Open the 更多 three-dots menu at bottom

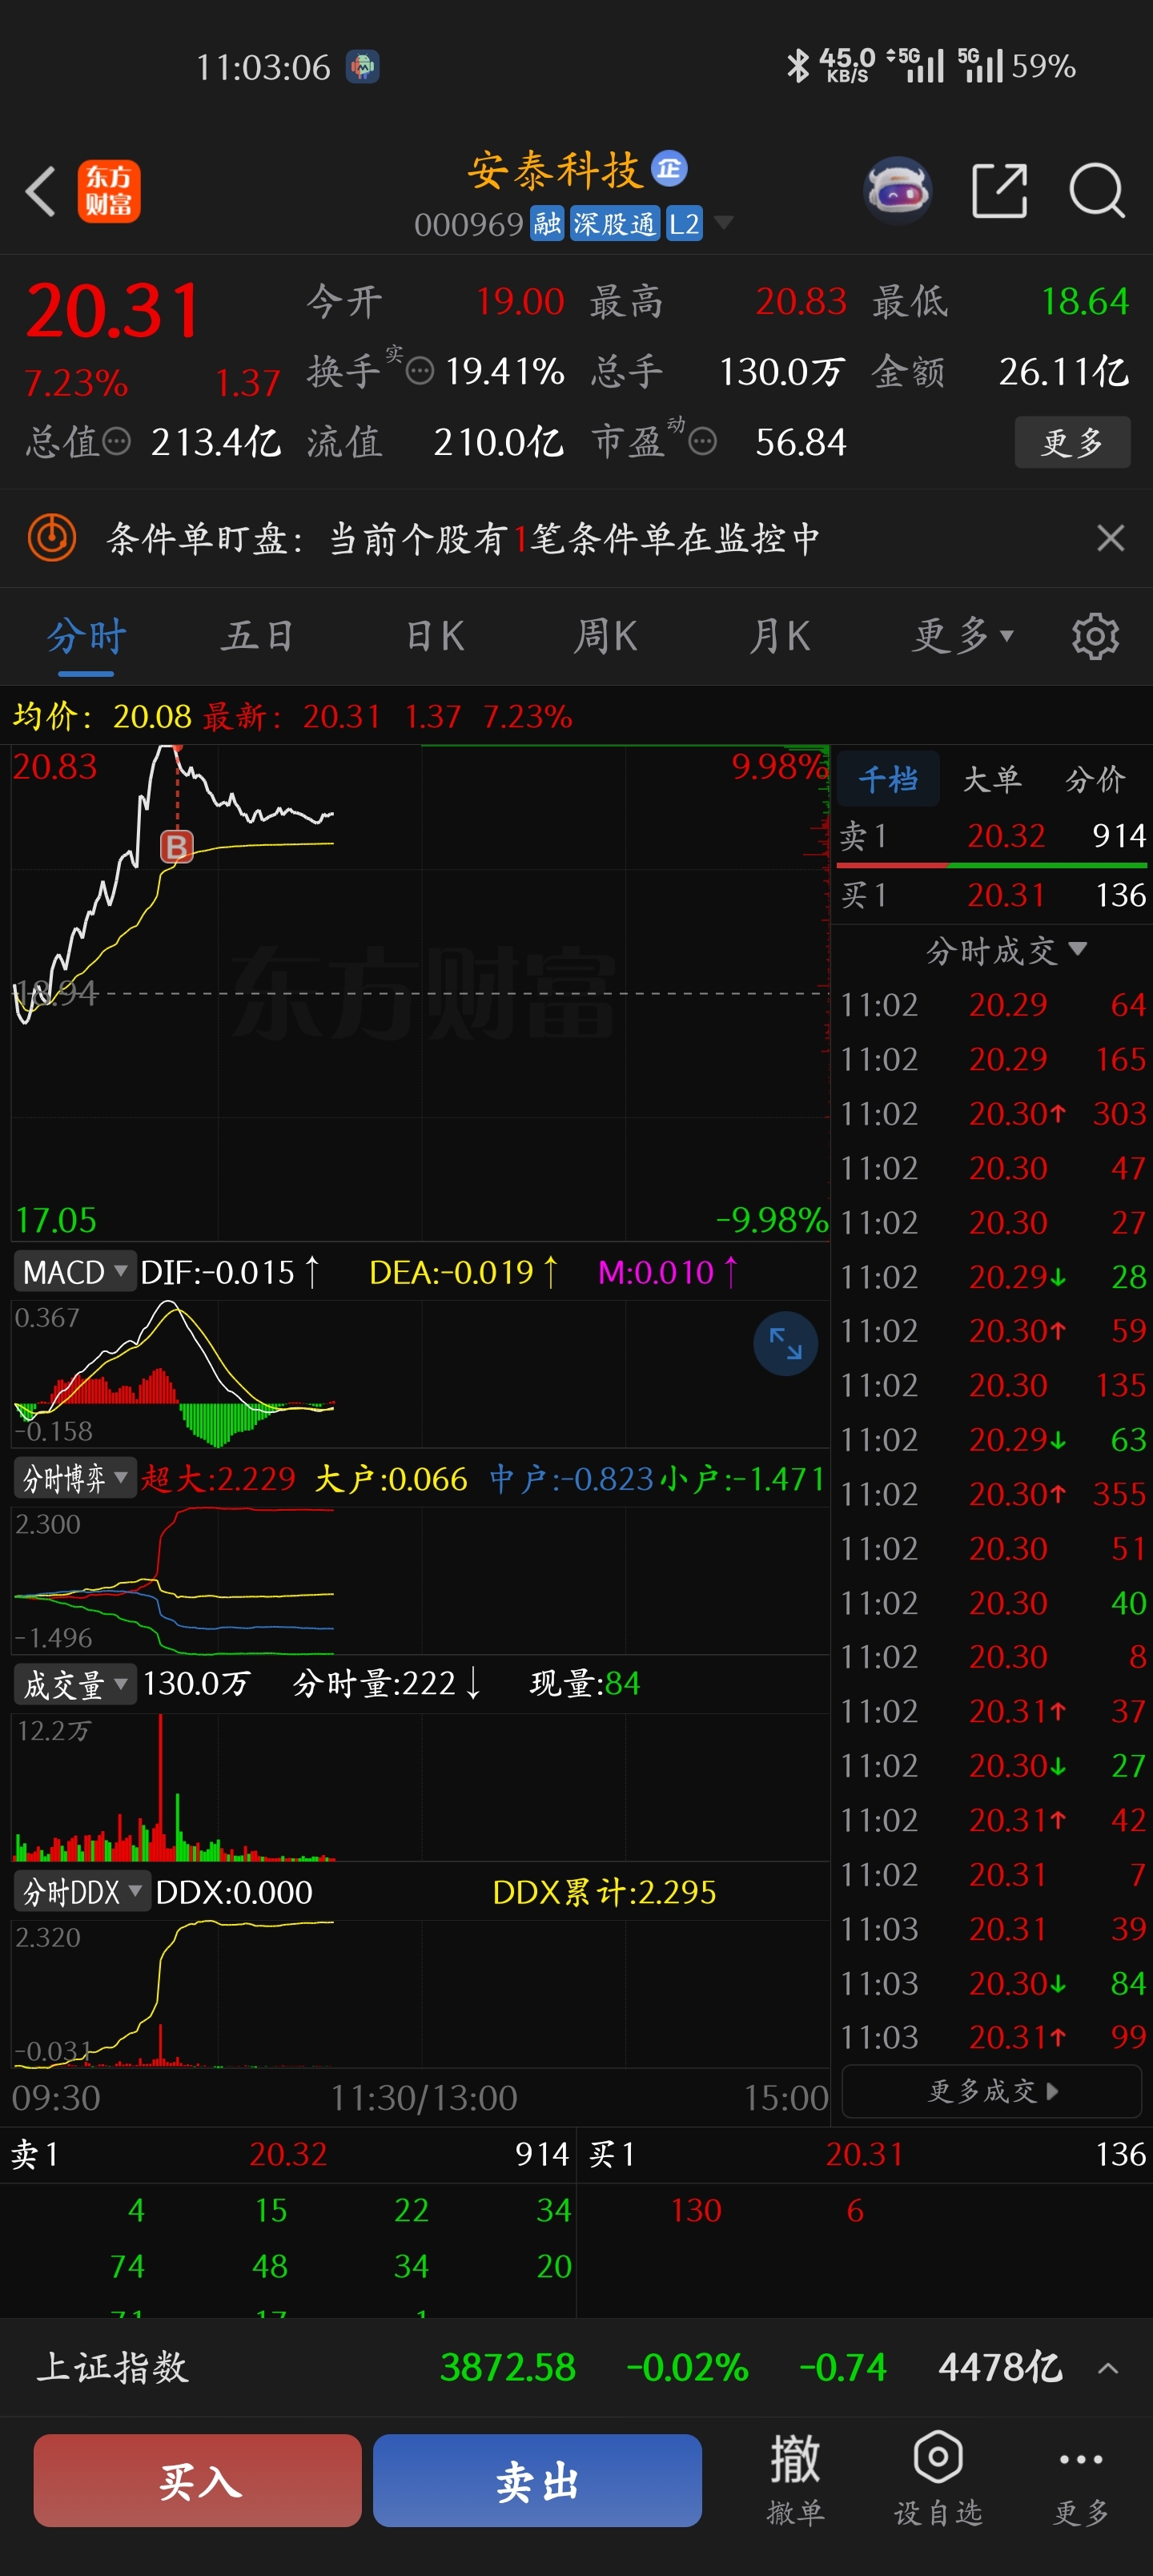(1081, 2480)
